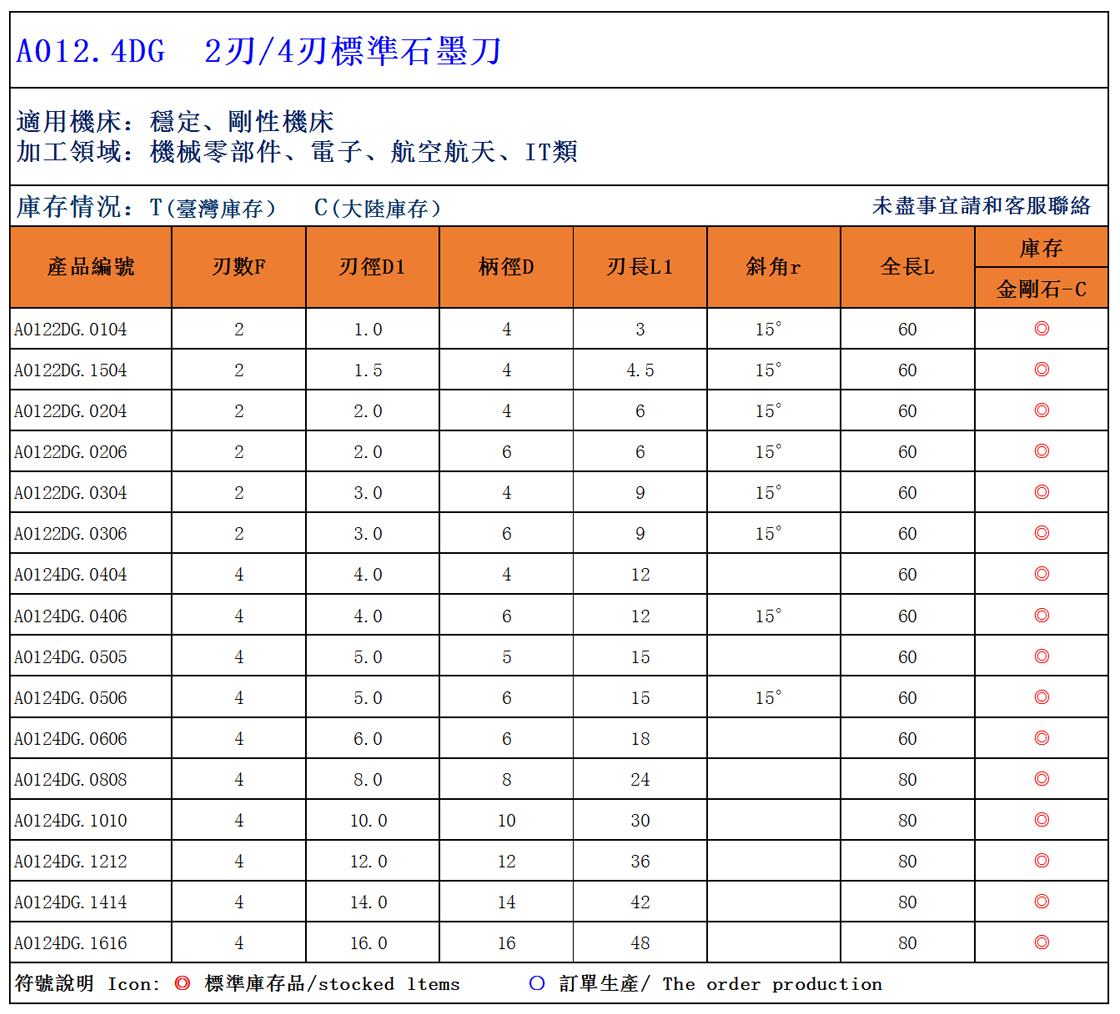Click the stock icon in row A0124DG.1212

click(x=1041, y=860)
